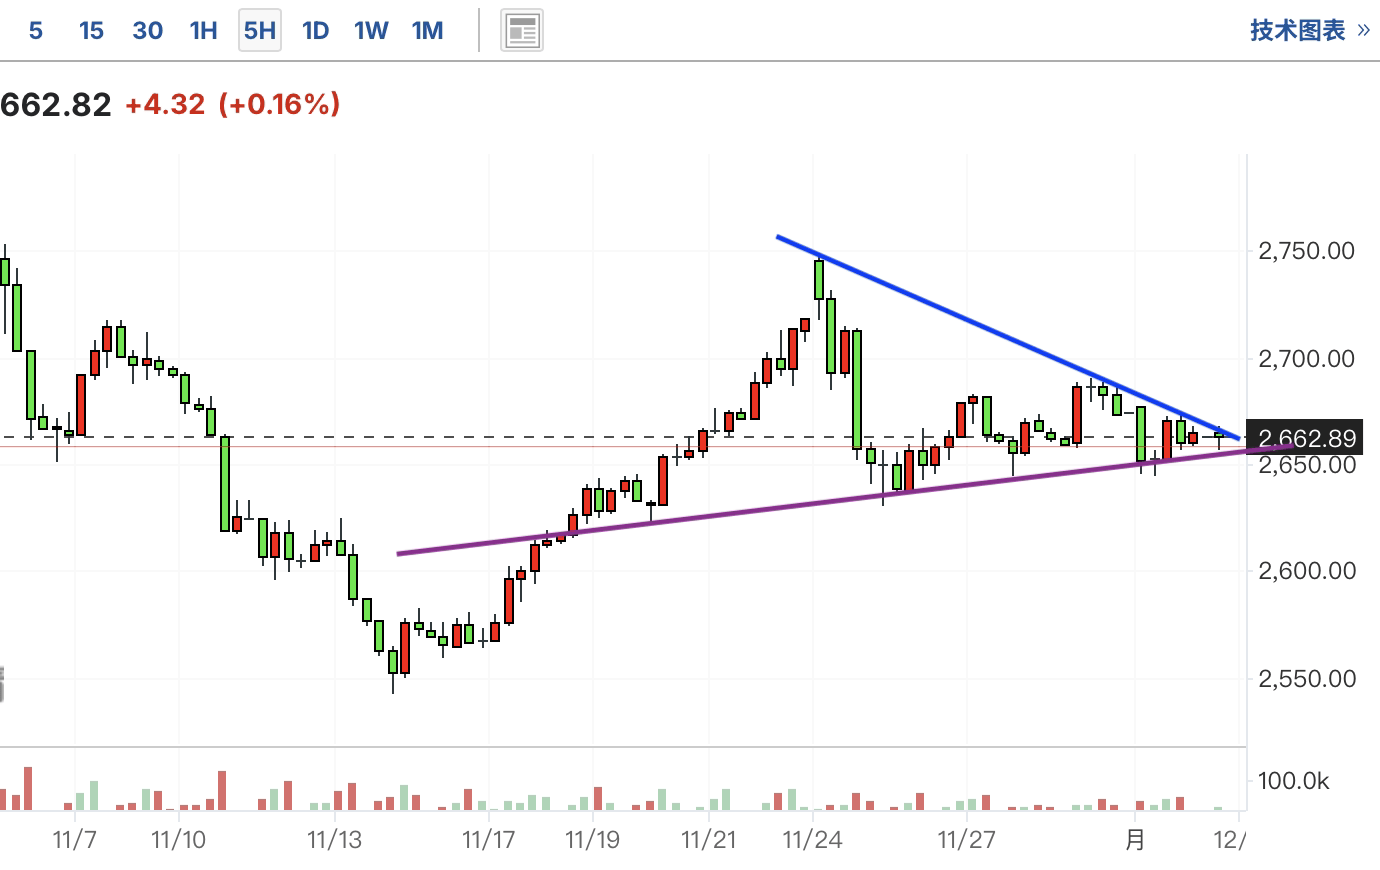Click the 2,600.00 price axis label

1306,570
